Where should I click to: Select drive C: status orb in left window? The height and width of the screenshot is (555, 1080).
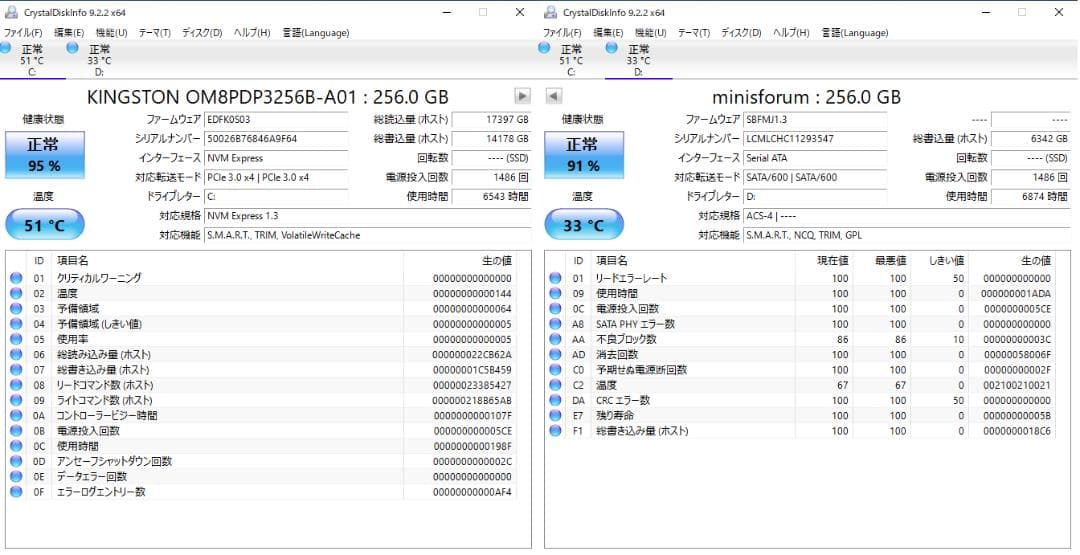6,48
